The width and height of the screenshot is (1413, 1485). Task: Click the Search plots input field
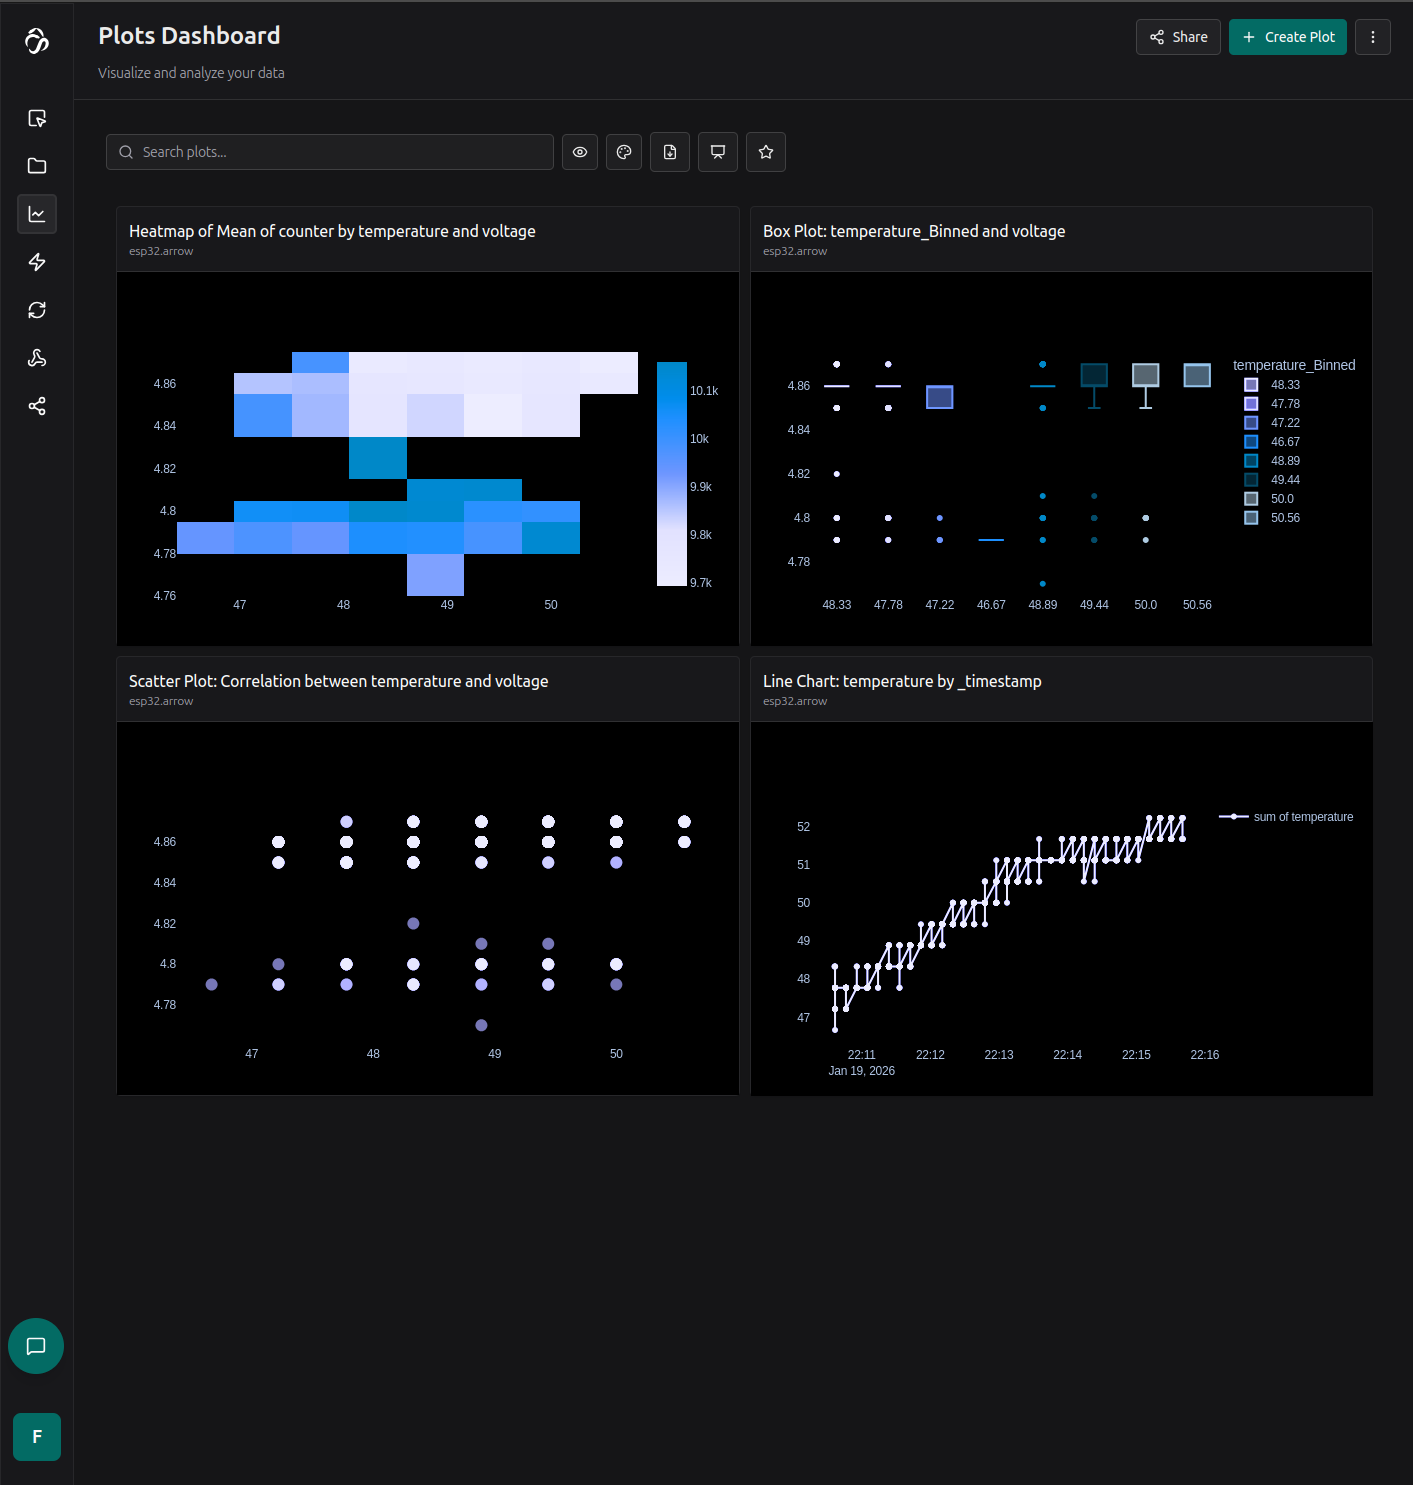(330, 152)
